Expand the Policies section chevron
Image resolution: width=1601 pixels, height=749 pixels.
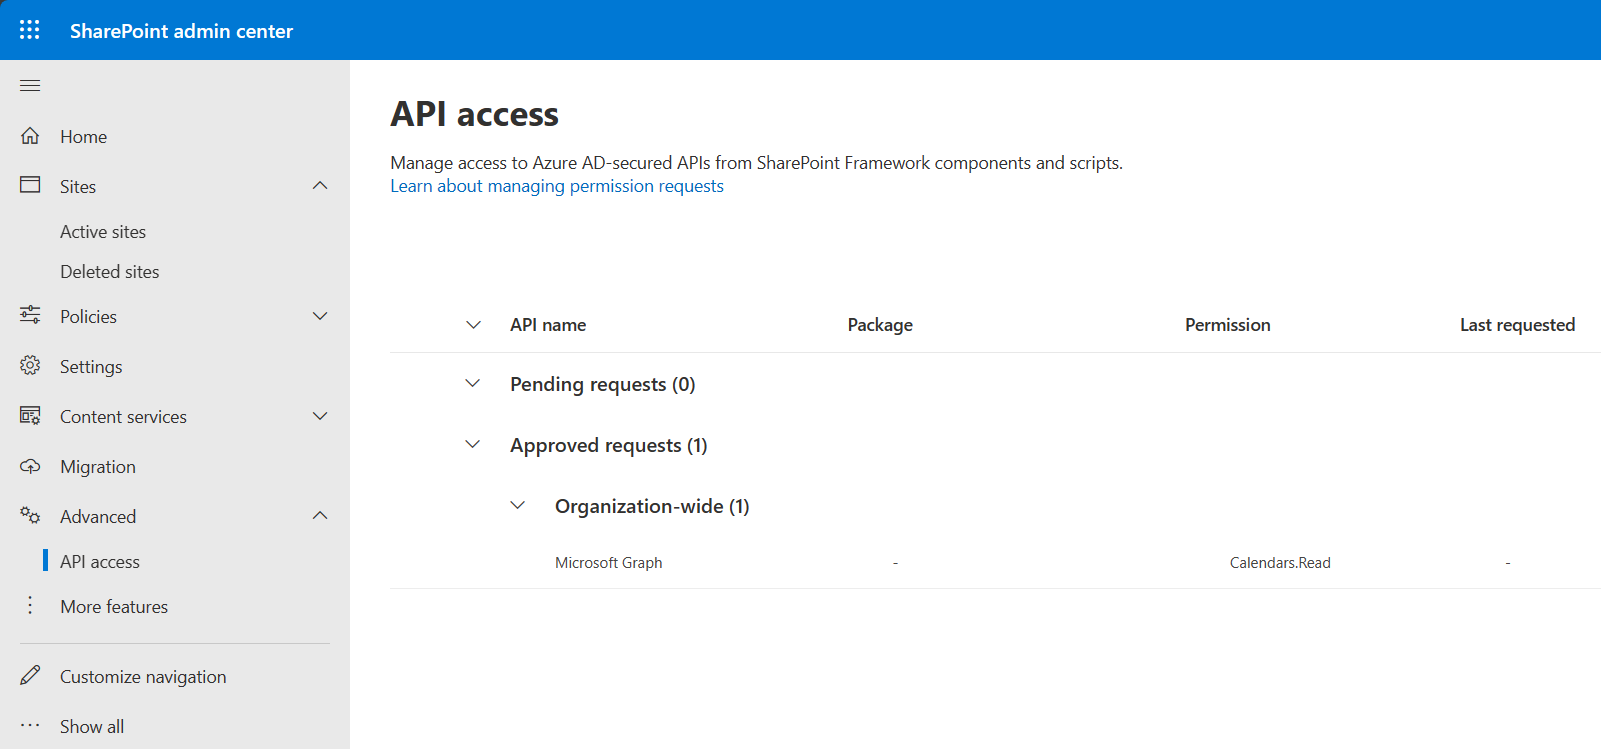coord(320,316)
